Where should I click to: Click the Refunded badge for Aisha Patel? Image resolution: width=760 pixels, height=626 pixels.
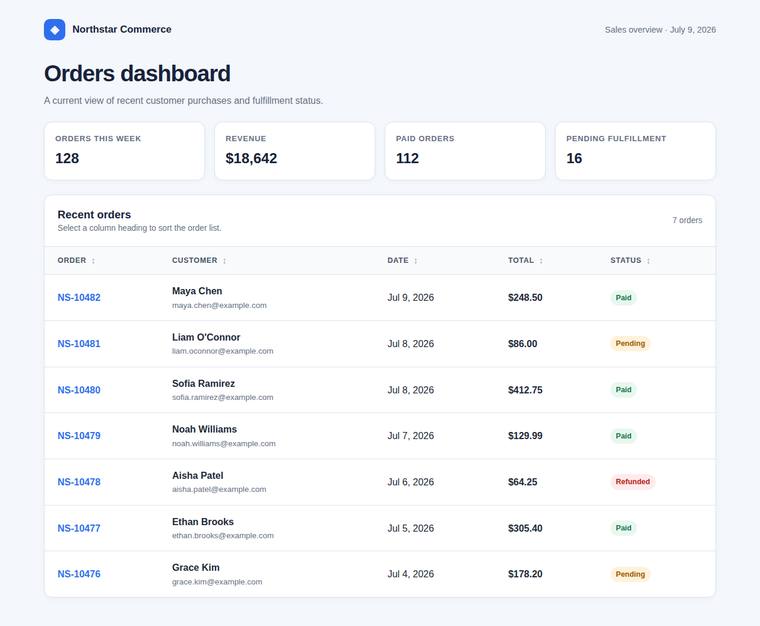633,482
